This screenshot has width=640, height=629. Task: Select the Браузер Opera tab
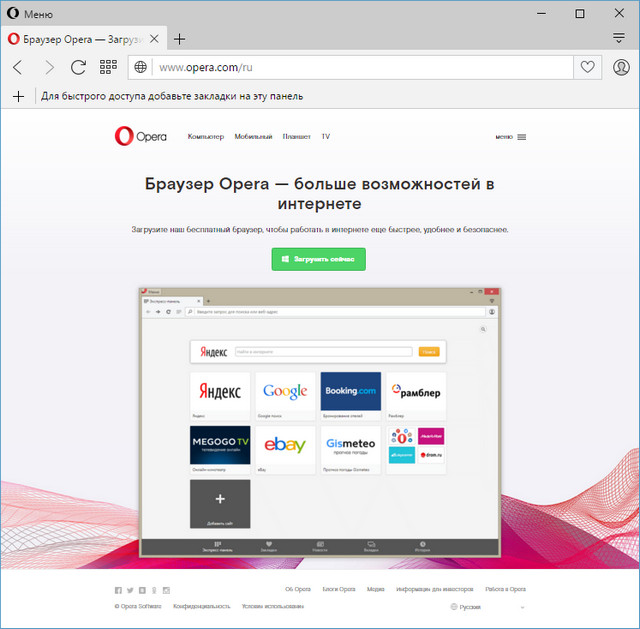click(85, 39)
